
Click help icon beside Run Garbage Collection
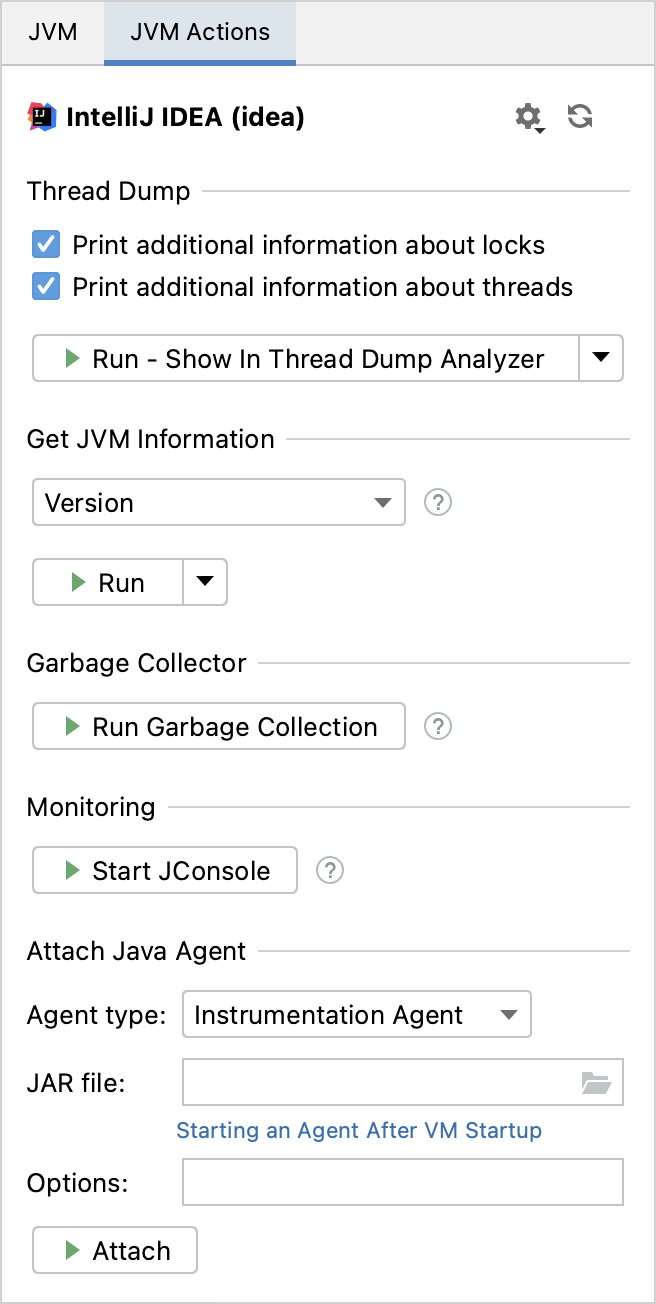(438, 726)
